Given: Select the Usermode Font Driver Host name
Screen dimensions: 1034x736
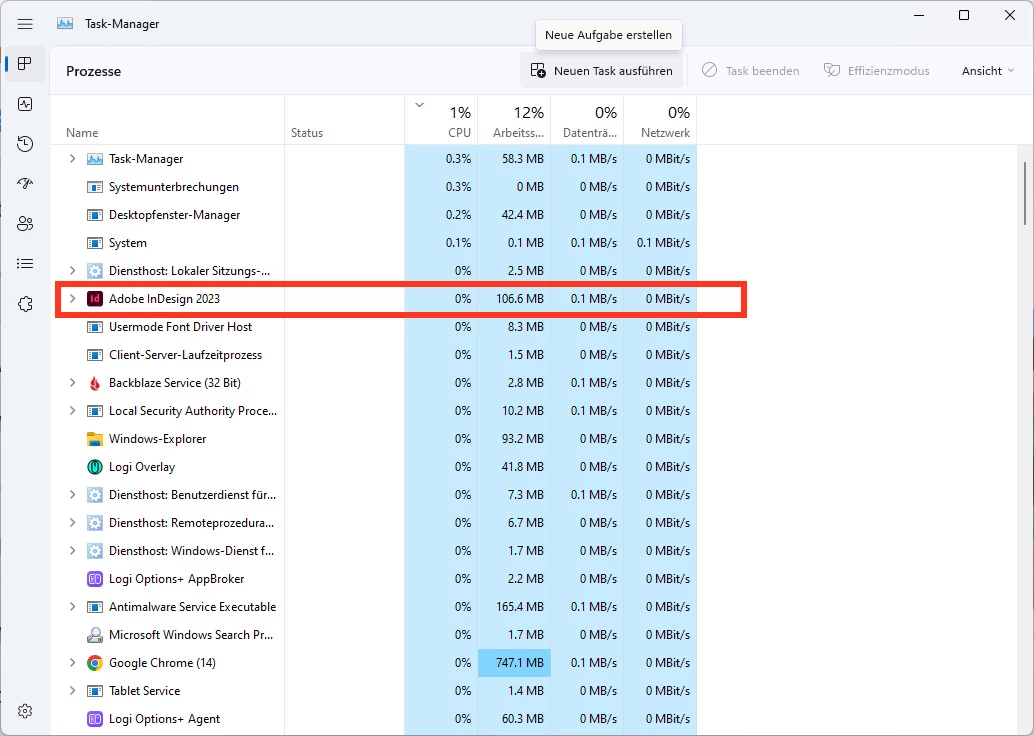Looking at the screenshot, I should tap(181, 326).
